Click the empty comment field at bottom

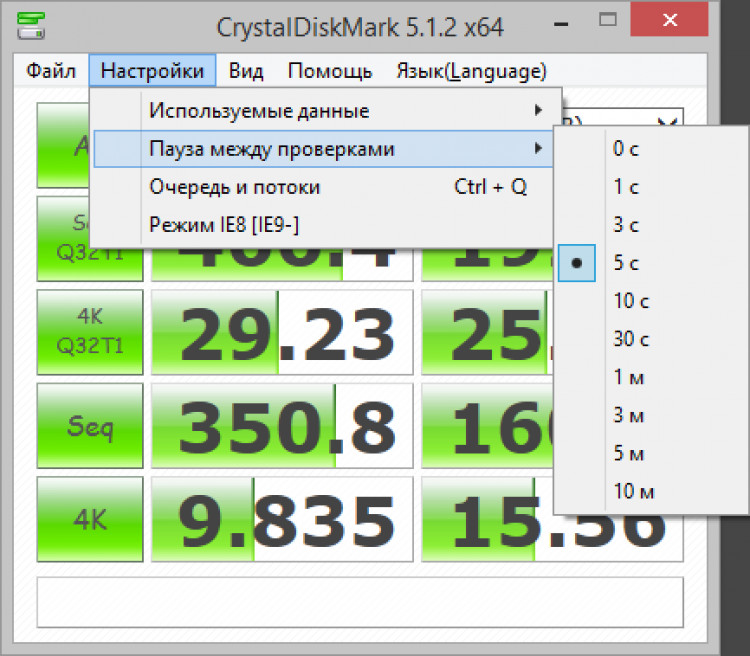360,602
